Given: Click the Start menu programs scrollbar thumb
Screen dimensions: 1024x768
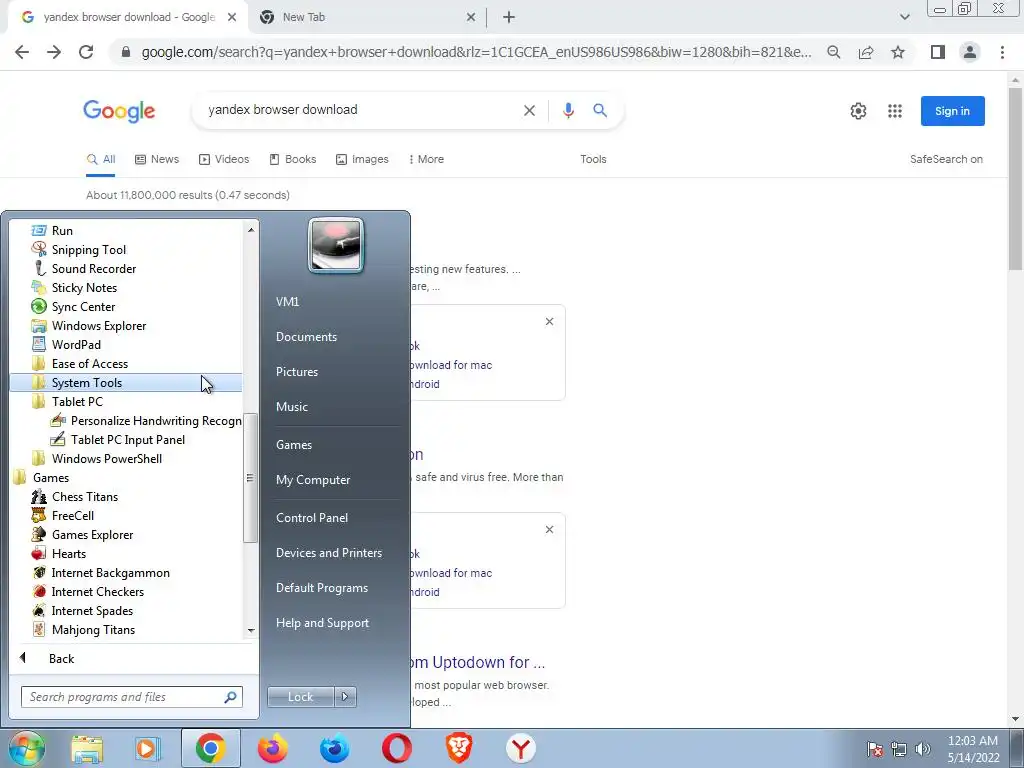Looking at the screenshot, I should point(249,477).
